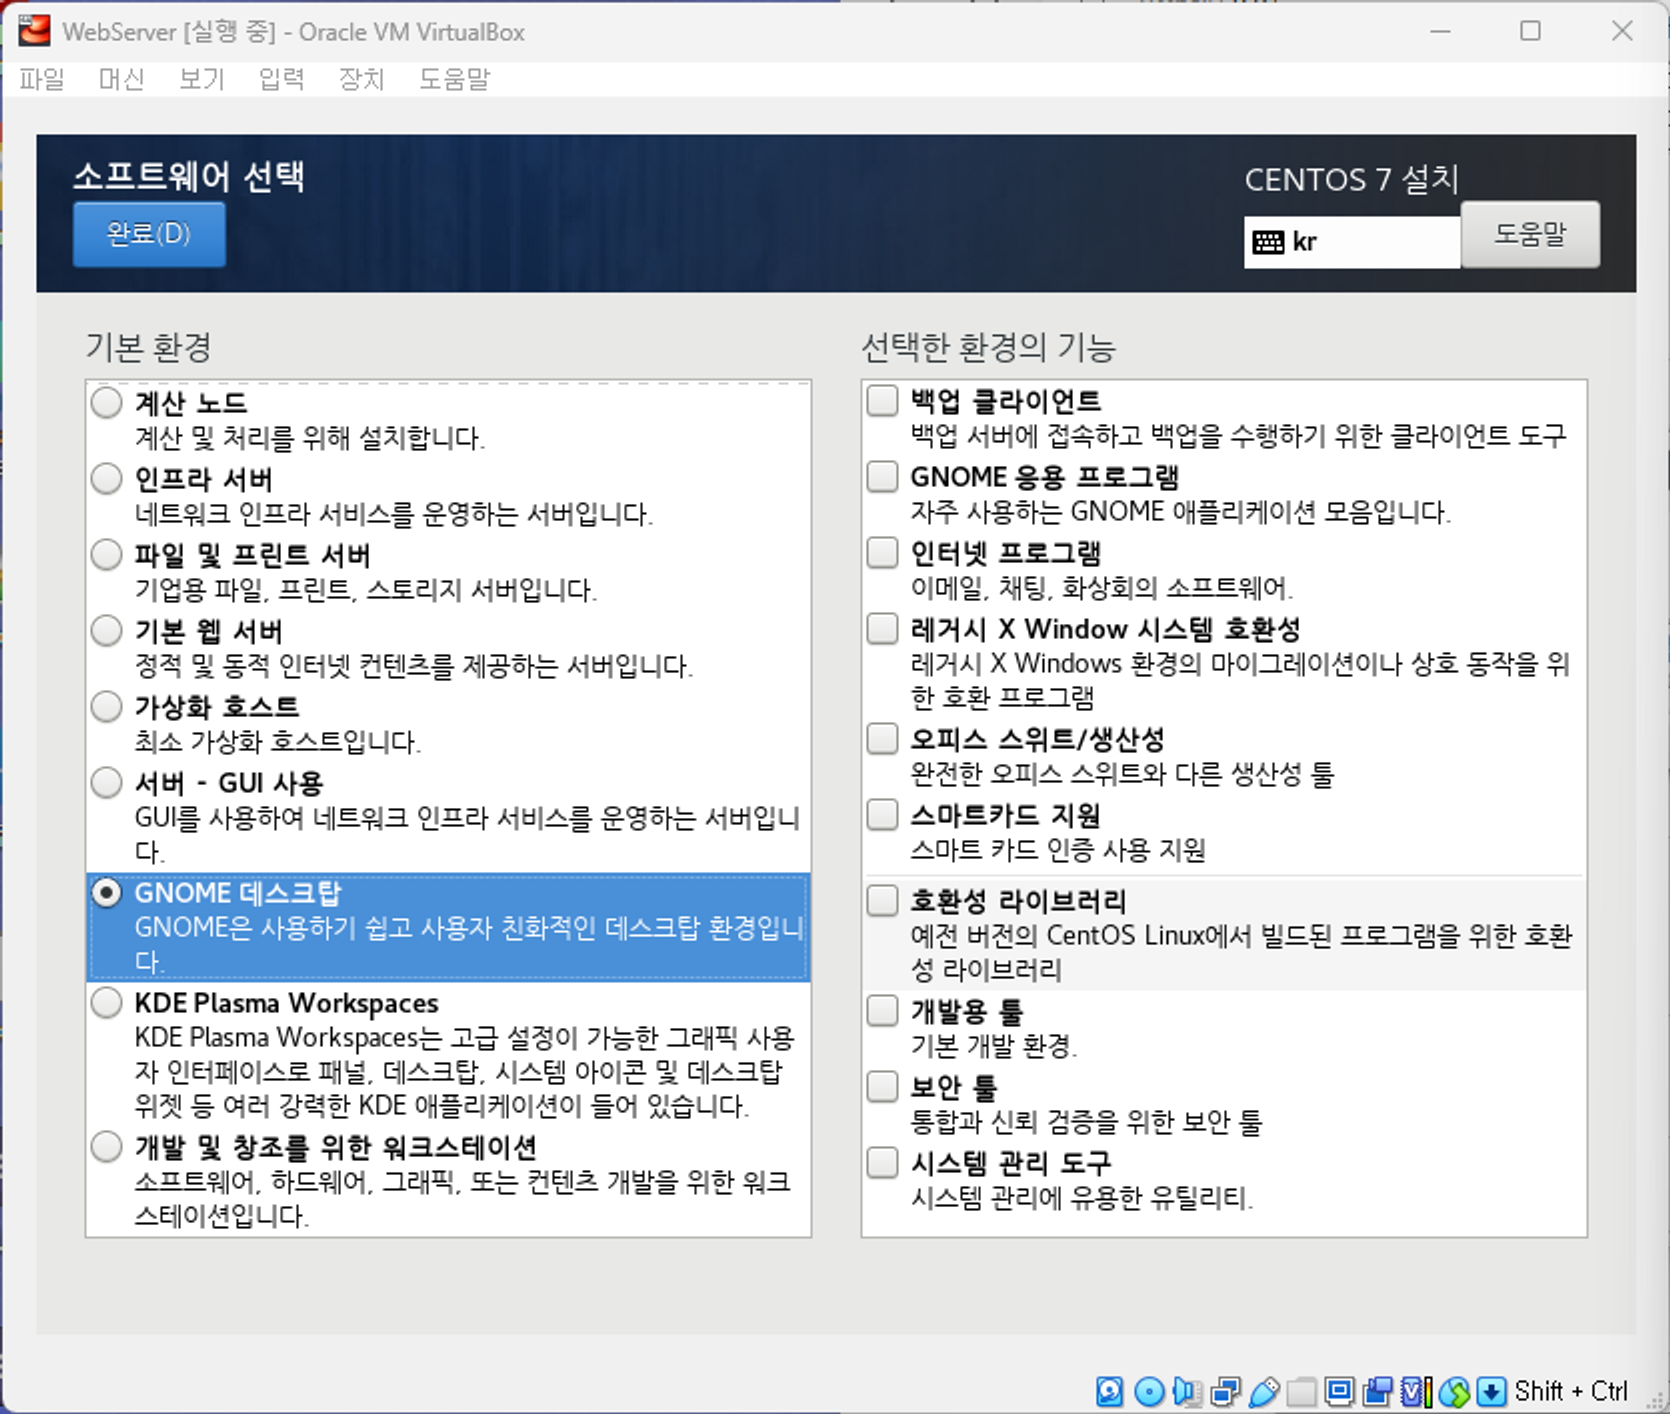The height and width of the screenshot is (1414, 1670).
Task: Tick the 인터넷 프로그램 checkbox
Action: pos(882,553)
